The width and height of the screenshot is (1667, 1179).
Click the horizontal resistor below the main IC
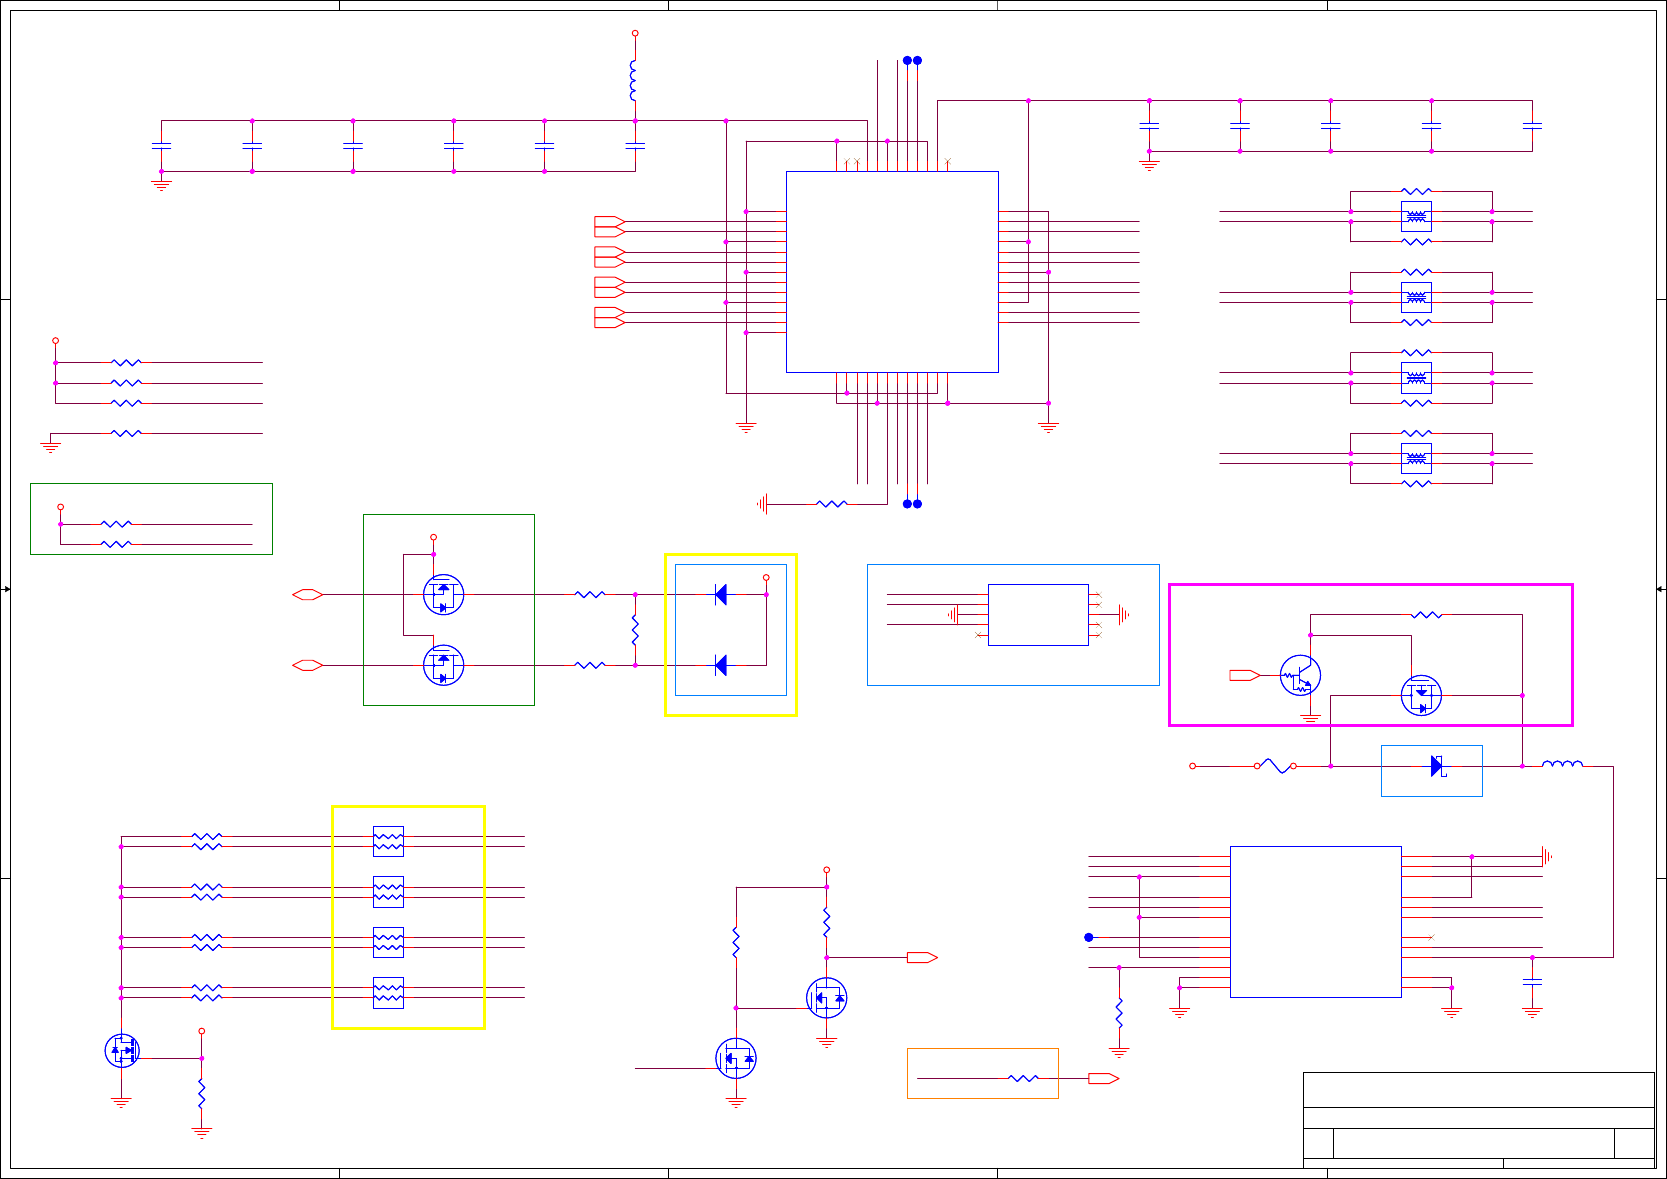click(831, 504)
